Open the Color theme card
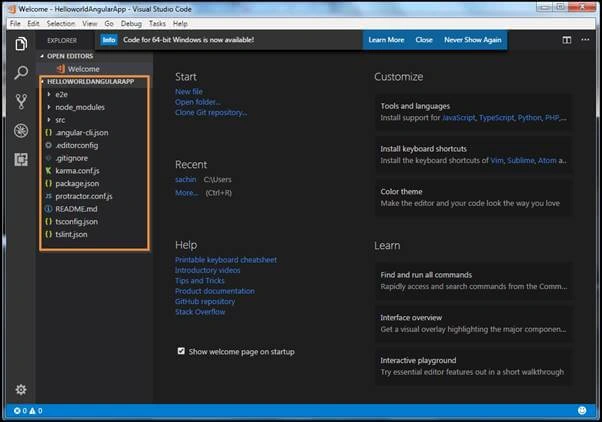 click(473, 197)
